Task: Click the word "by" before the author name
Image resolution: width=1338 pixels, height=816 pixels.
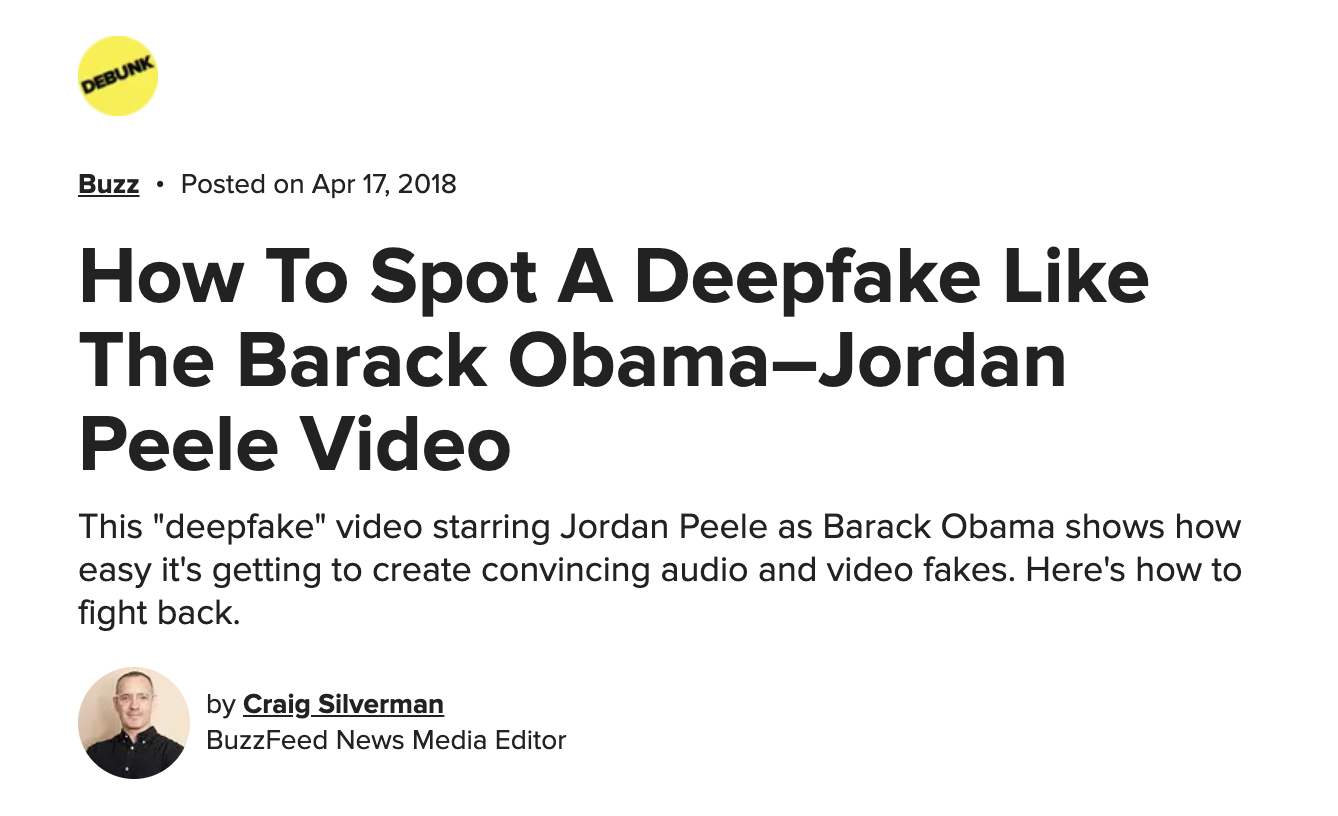Action: coord(220,704)
